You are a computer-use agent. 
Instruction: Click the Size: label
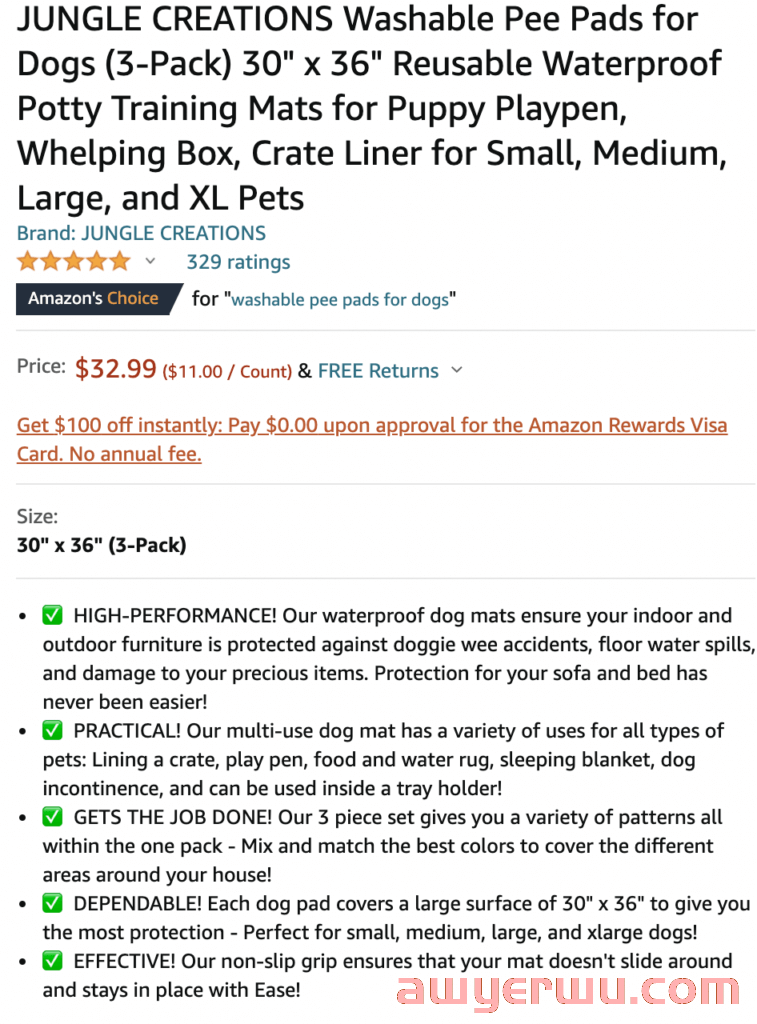click(x=37, y=517)
